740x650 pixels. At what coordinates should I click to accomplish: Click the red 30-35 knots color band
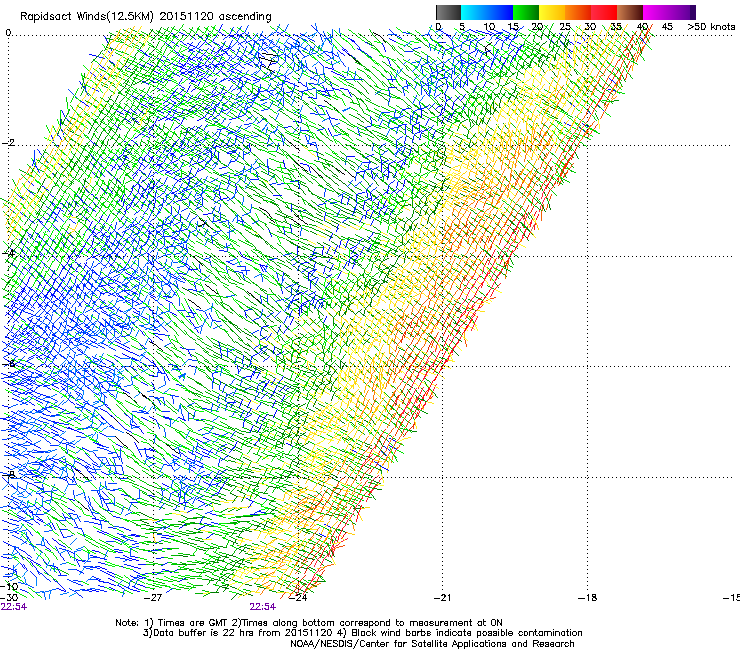604,12
